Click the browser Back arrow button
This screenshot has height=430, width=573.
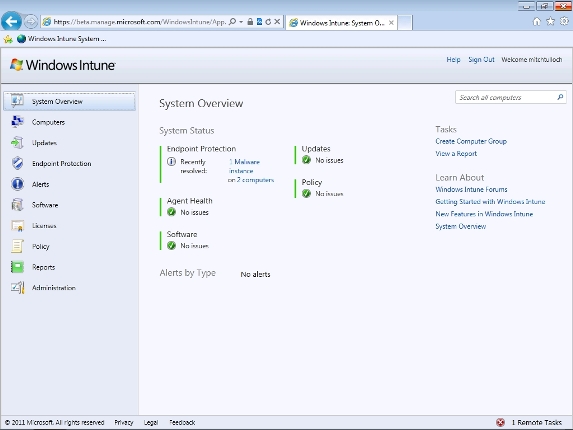click(11, 22)
